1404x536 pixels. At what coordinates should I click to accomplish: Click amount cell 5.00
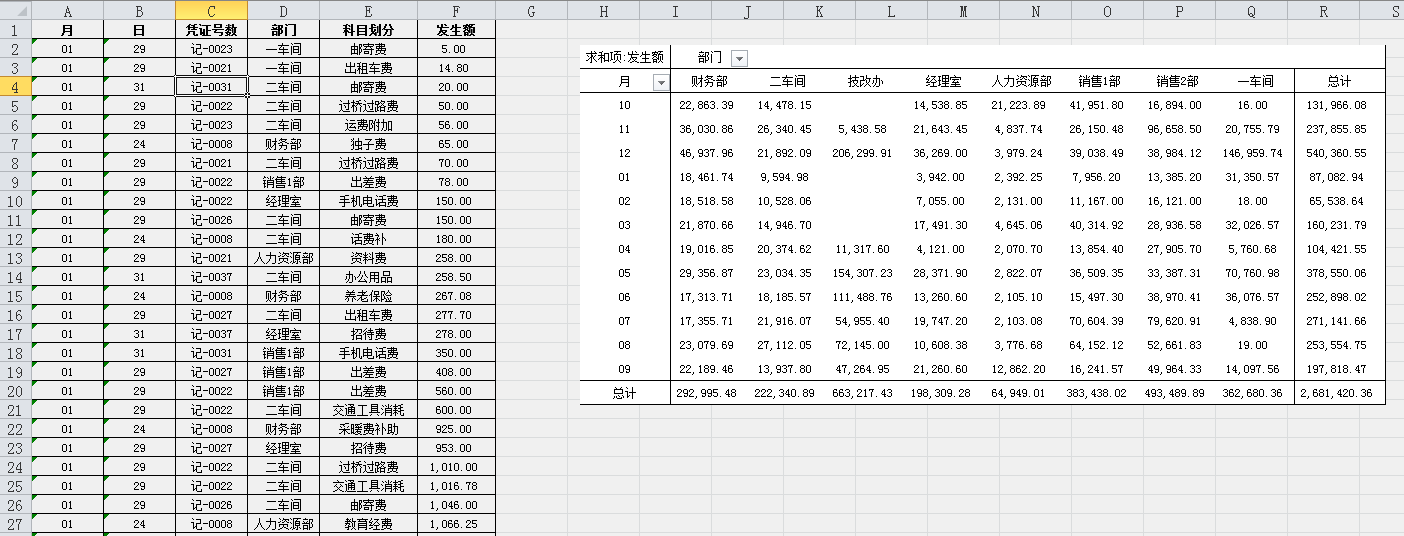tap(456, 49)
